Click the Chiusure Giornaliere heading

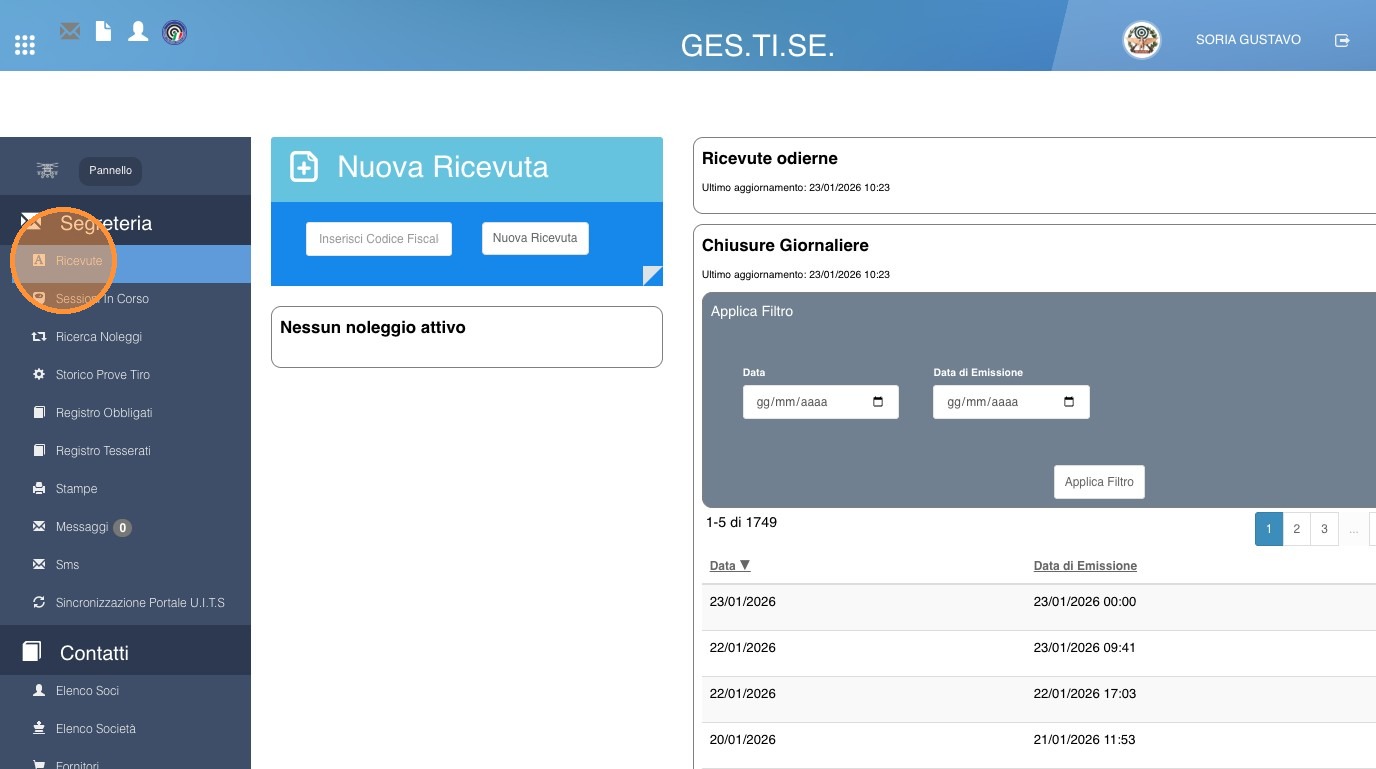click(x=785, y=245)
